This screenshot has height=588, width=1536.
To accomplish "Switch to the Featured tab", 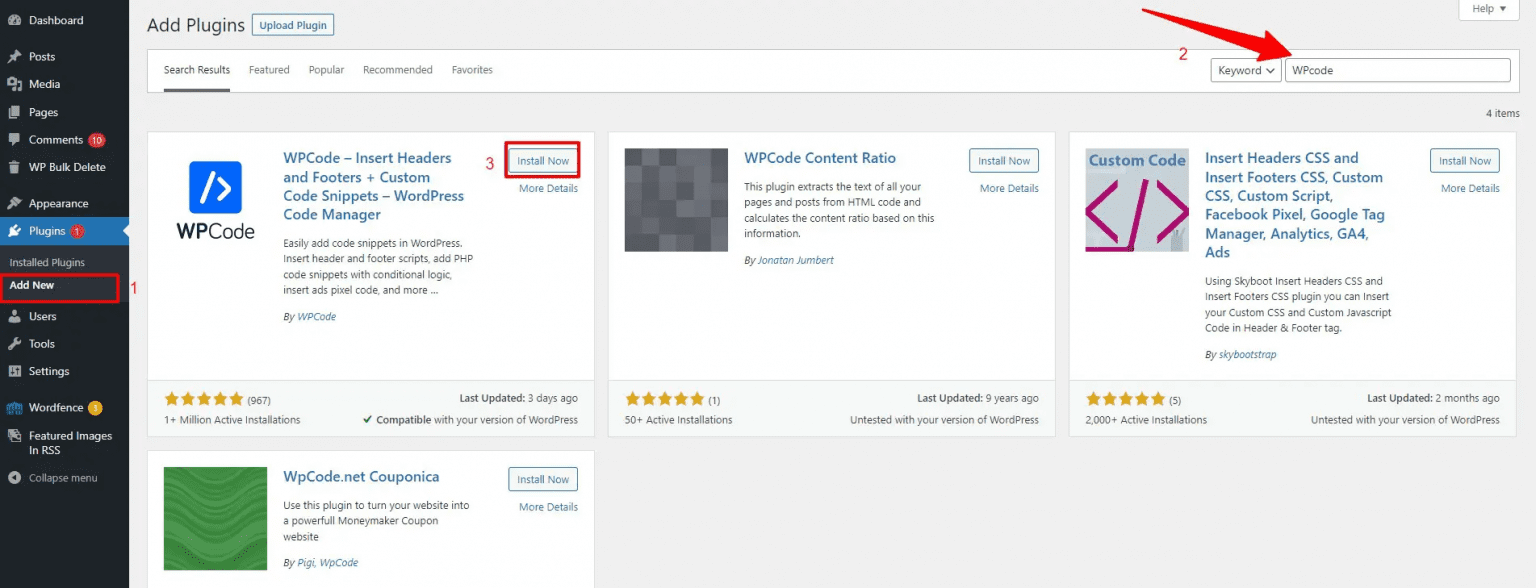I will [269, 70].
